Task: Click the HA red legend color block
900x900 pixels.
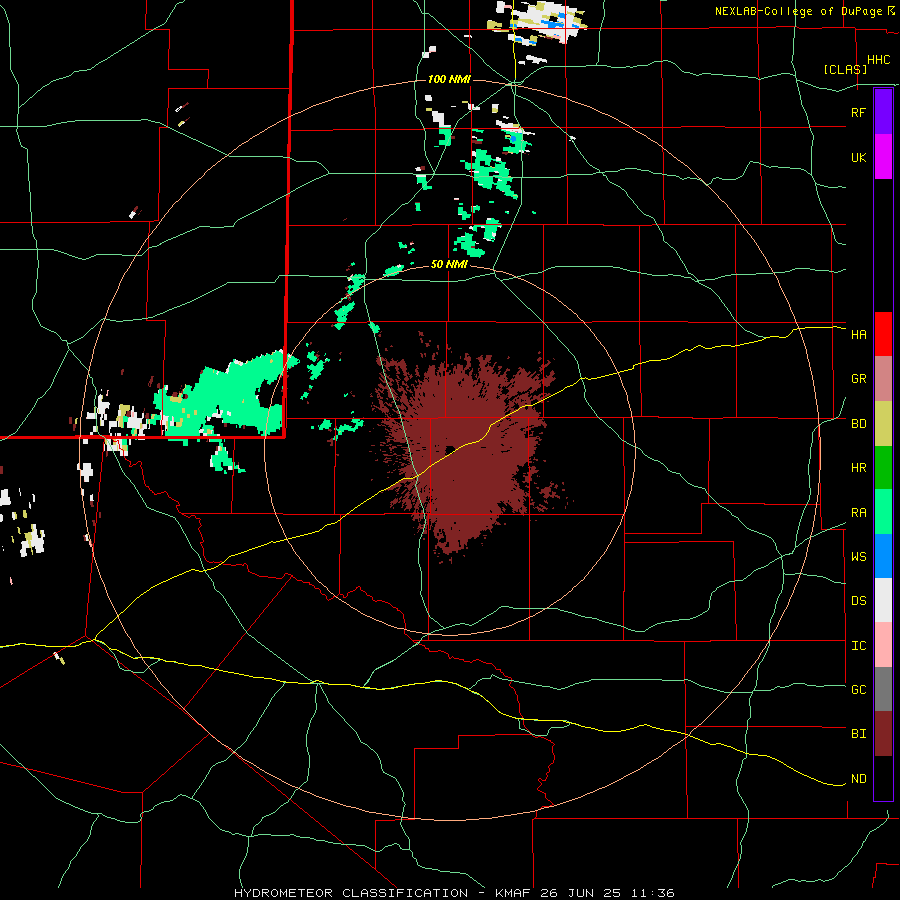Action: (x=883, y=334)
